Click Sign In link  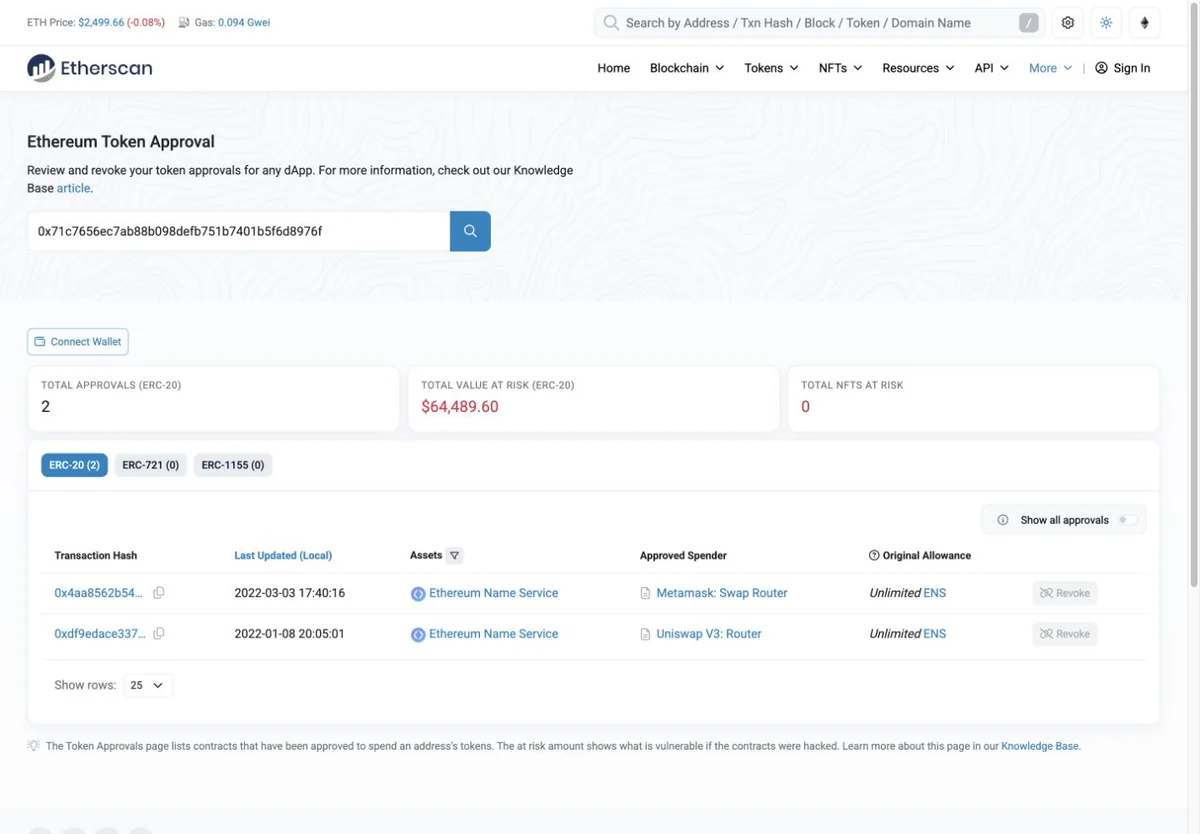click(1132, 68)
